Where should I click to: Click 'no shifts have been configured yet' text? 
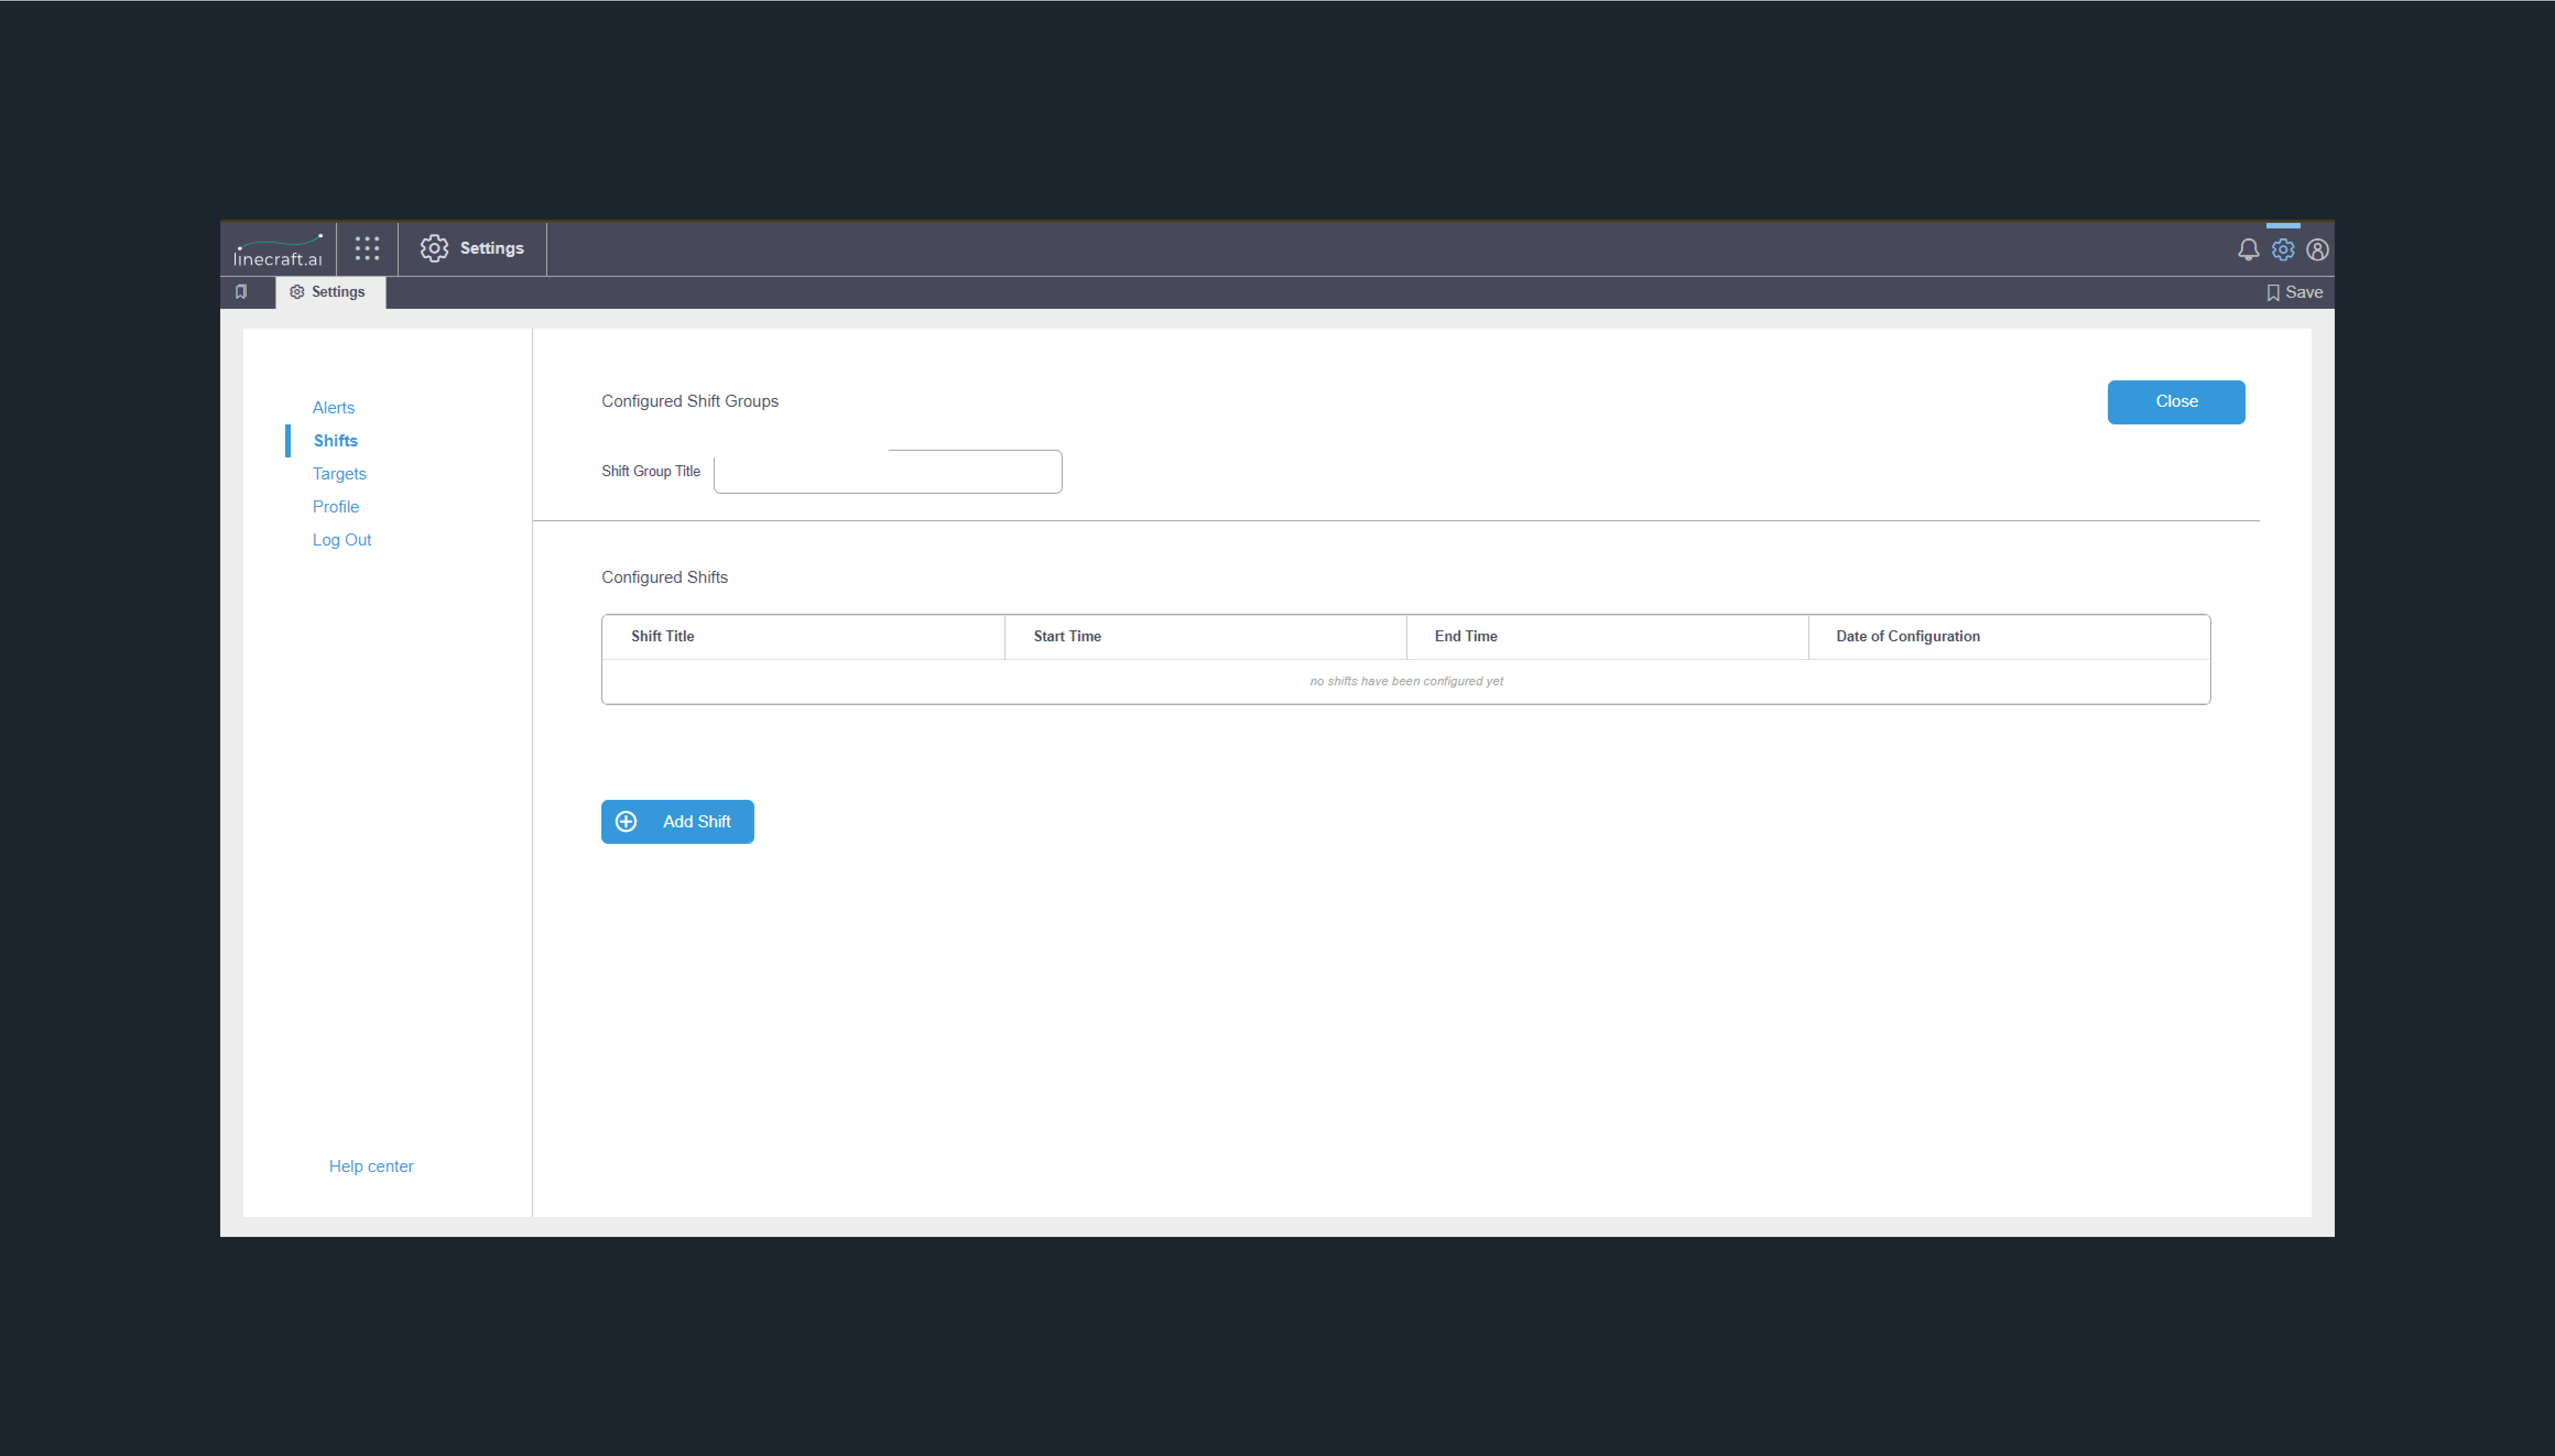coord(1406,681)
